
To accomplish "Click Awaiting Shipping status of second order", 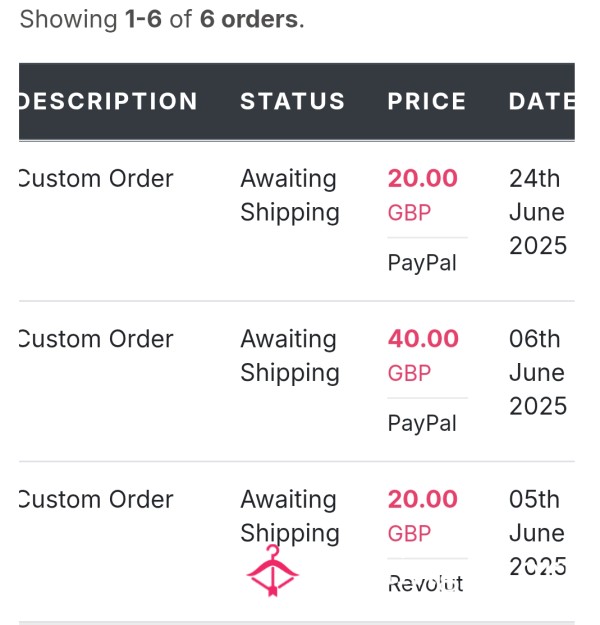I will pos(290,356).
